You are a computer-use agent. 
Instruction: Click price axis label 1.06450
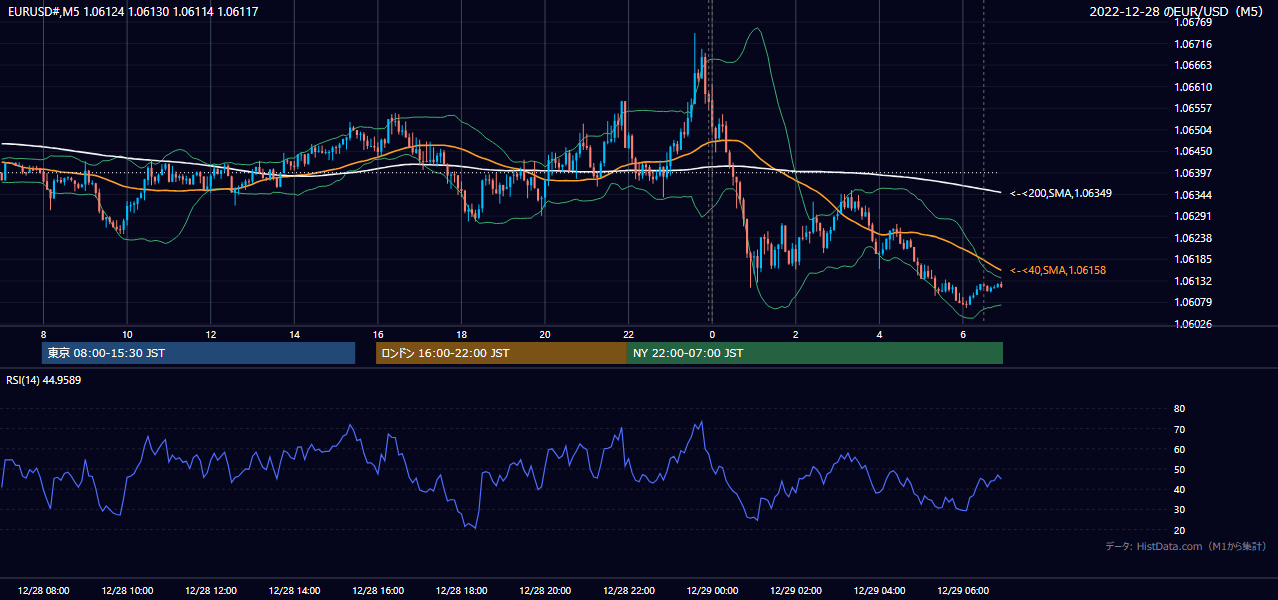click(1194, 151)
